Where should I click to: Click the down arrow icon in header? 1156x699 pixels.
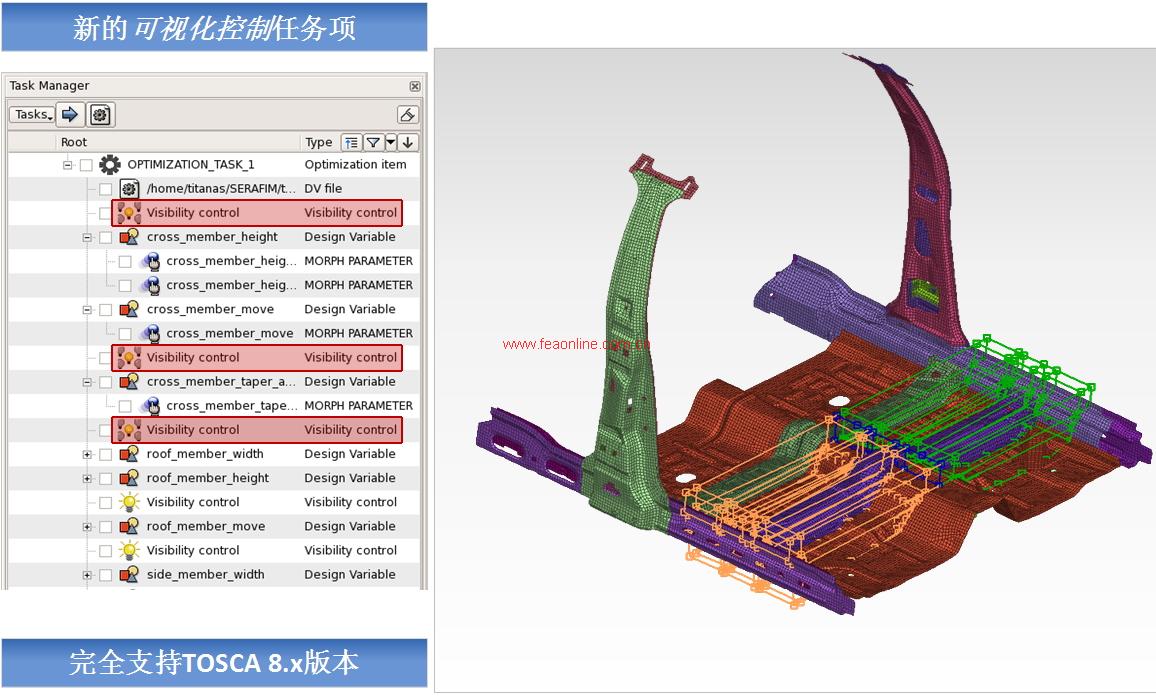point(408,143)
